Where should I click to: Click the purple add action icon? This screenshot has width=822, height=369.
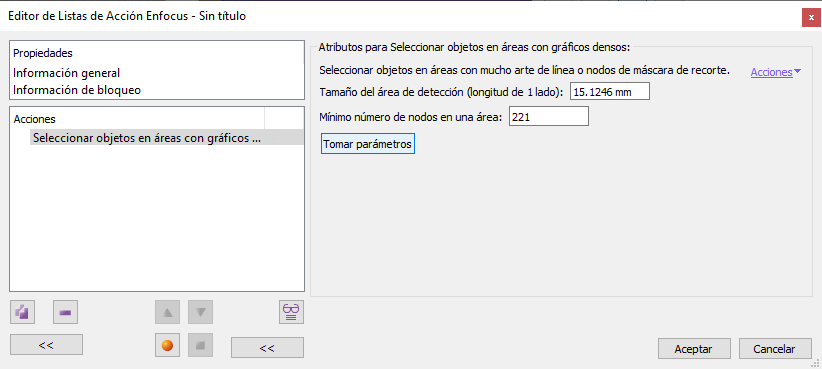(x=23, y=313)
